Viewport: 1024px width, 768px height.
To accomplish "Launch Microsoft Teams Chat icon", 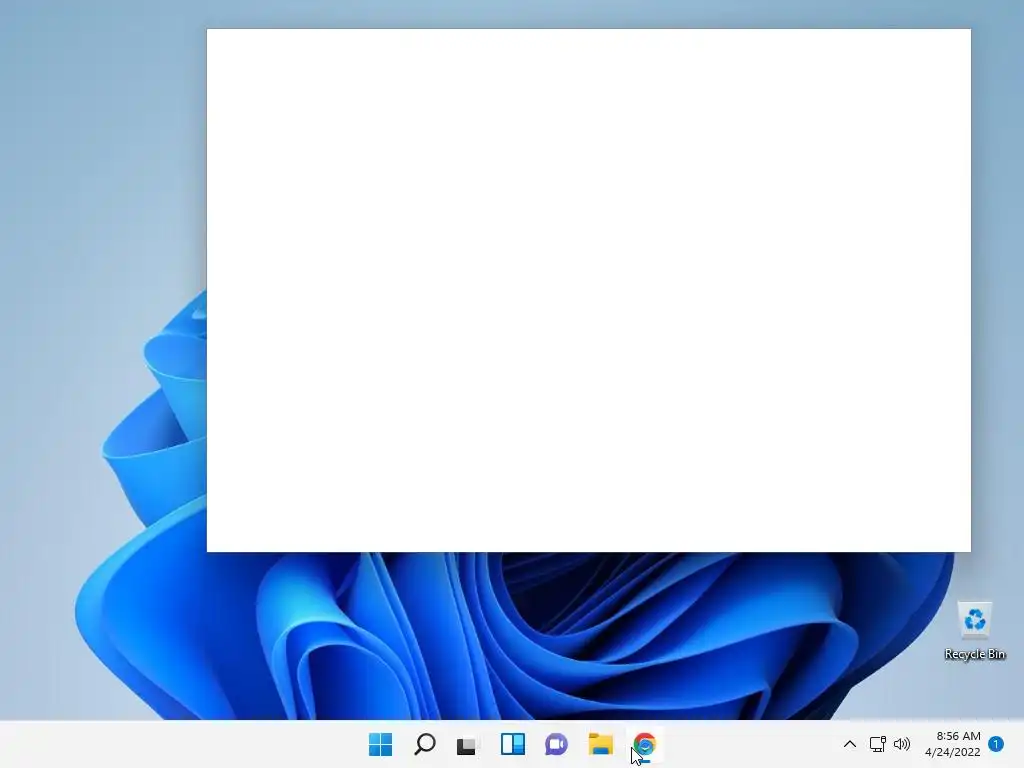I will 556,744.
